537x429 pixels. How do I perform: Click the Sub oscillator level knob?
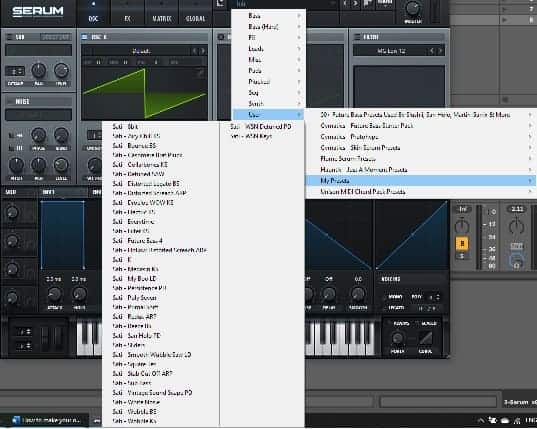point(61,71)
